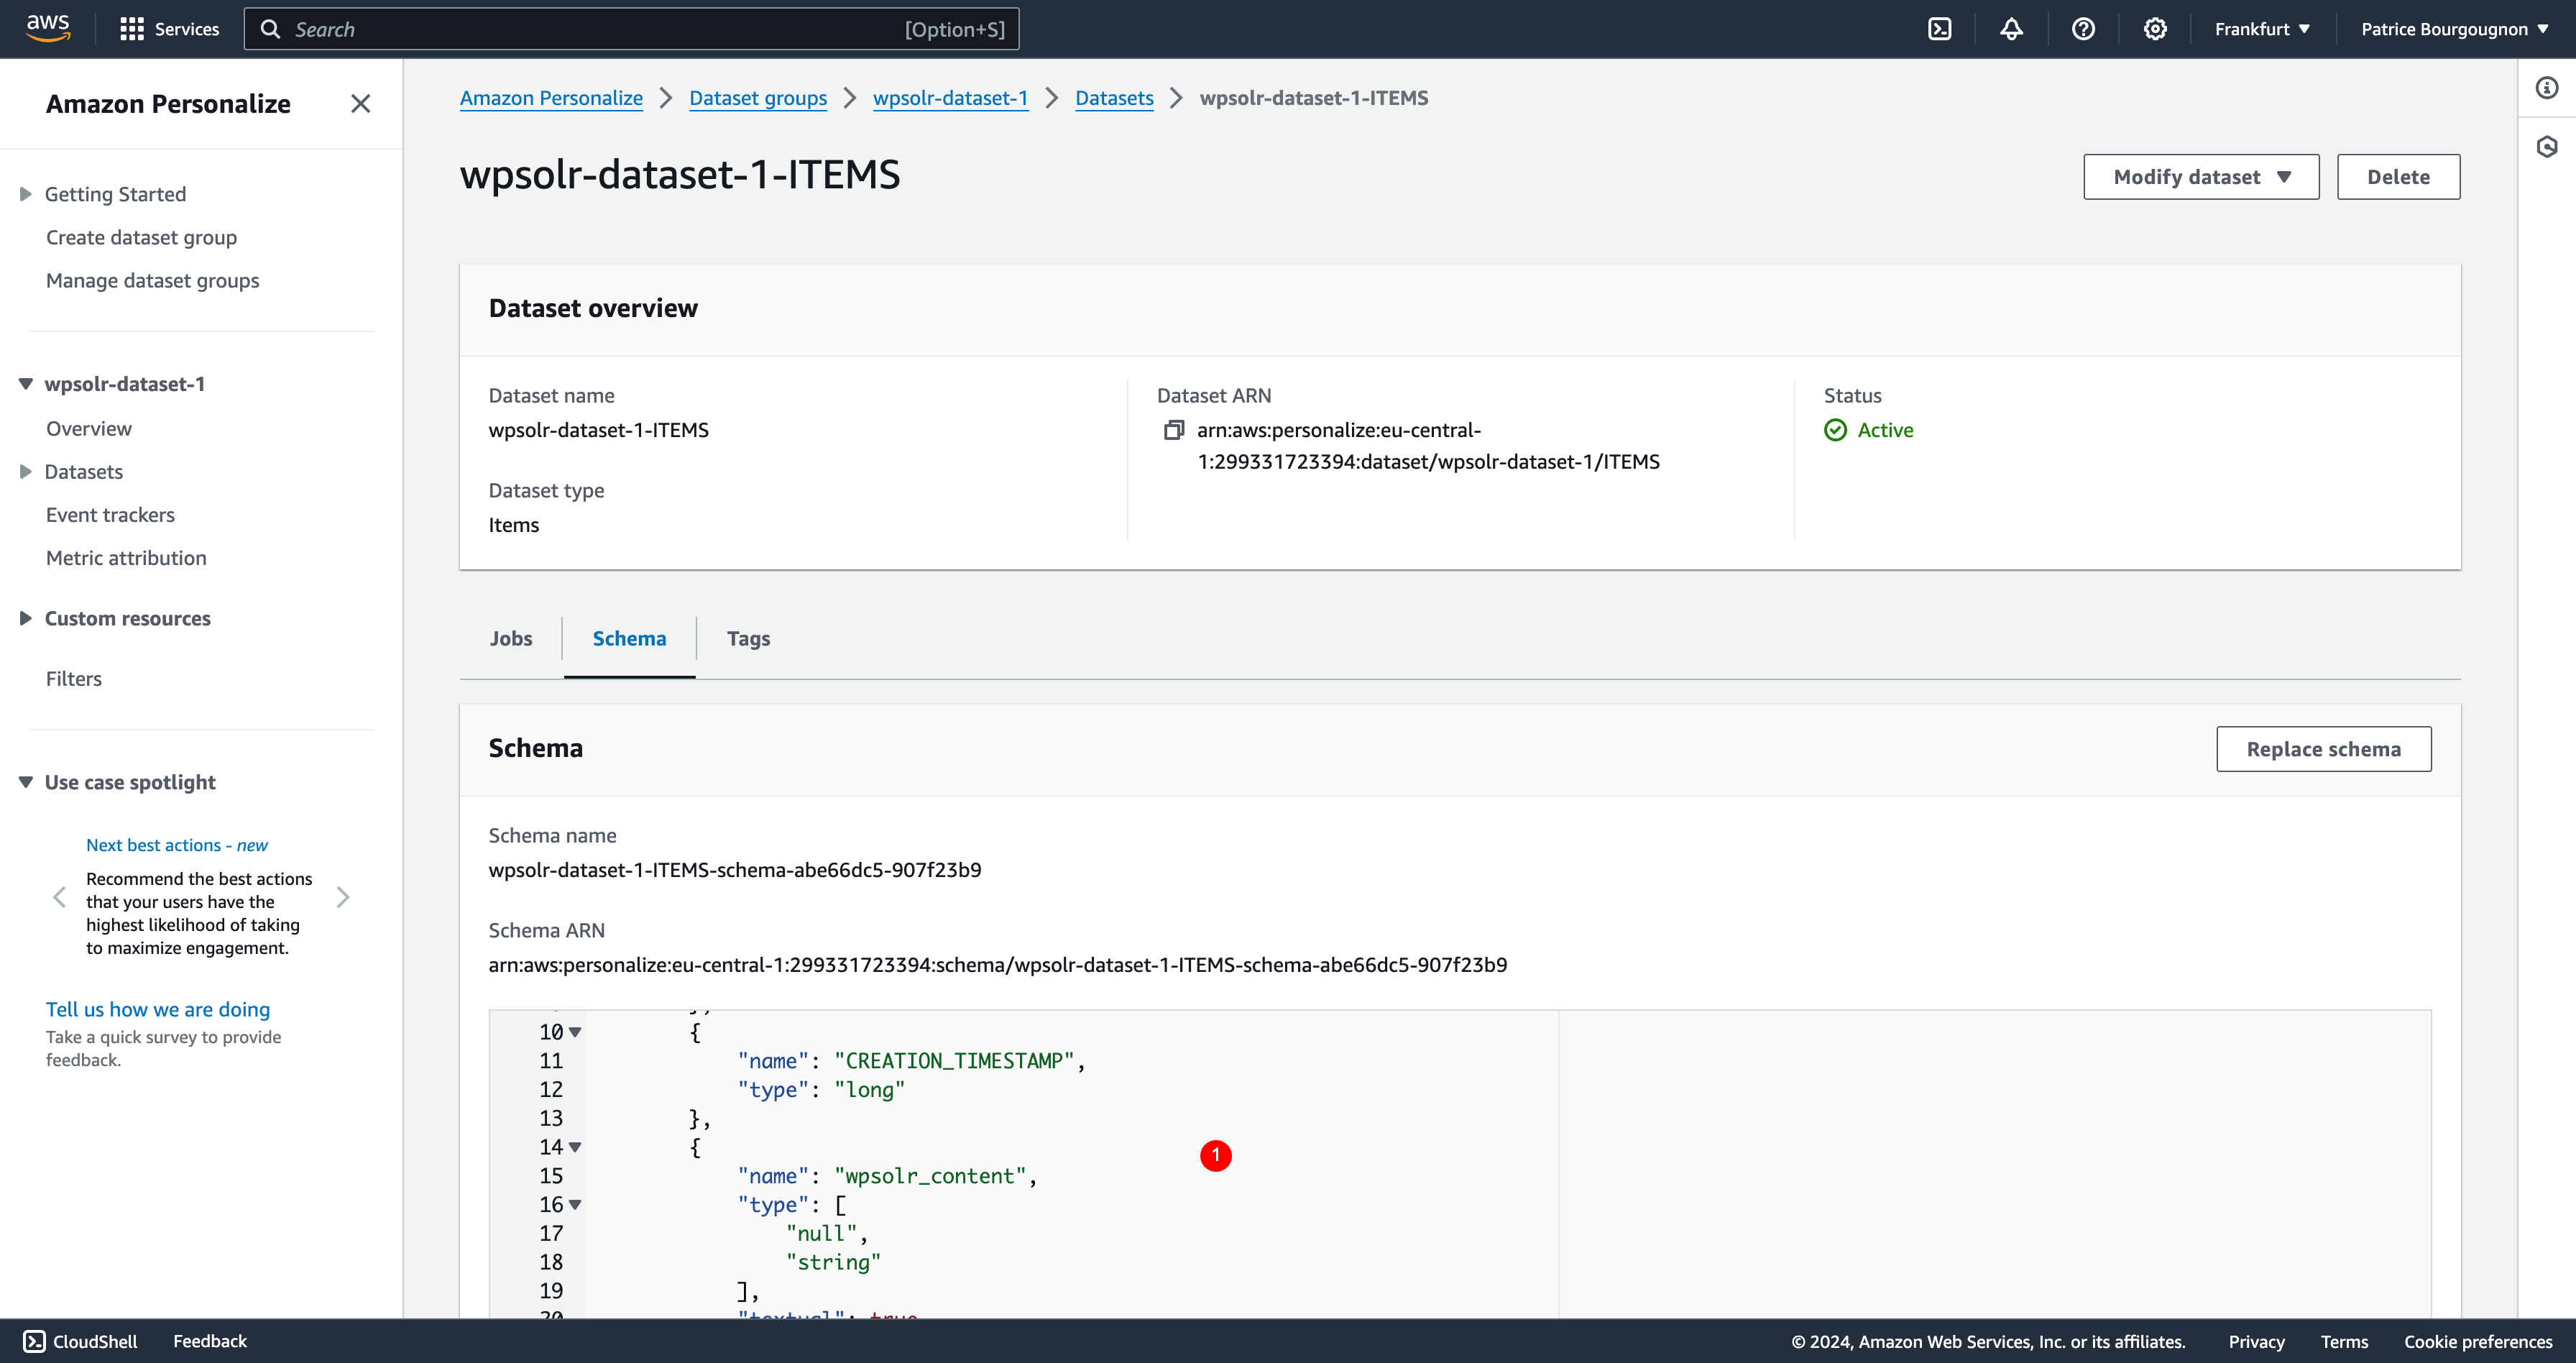The image size is (2576, 1363).
Task: Follow the Datasets breadcrumb link
Action: point(1114,98)
